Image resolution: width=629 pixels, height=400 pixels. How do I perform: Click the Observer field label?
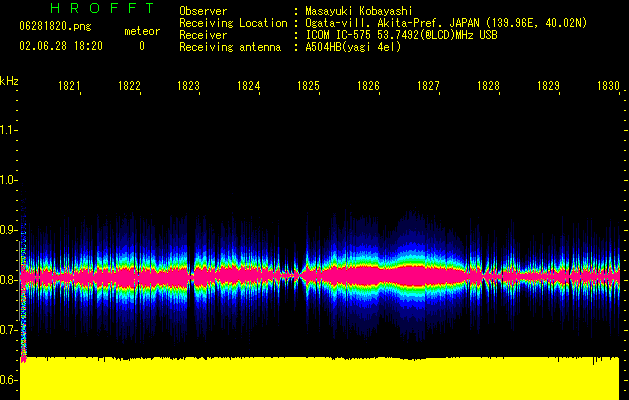coord(203,11)
